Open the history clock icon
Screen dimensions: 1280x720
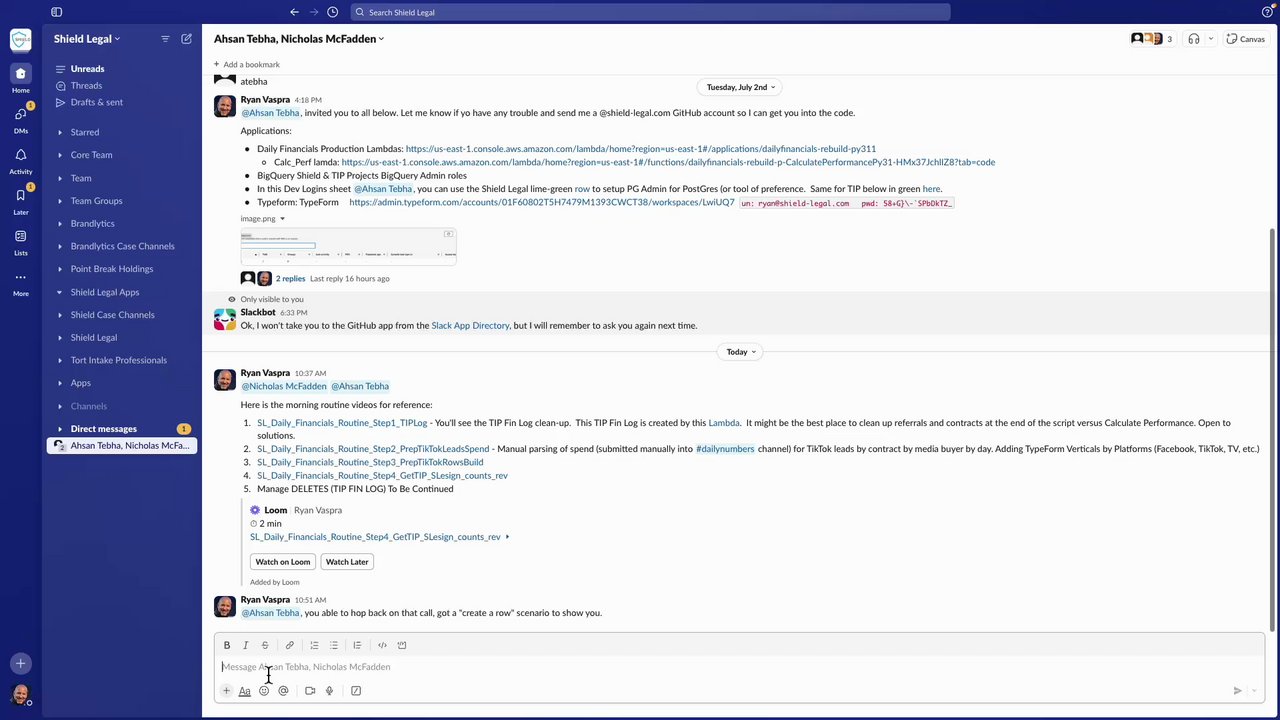click(x=333, y=12)
